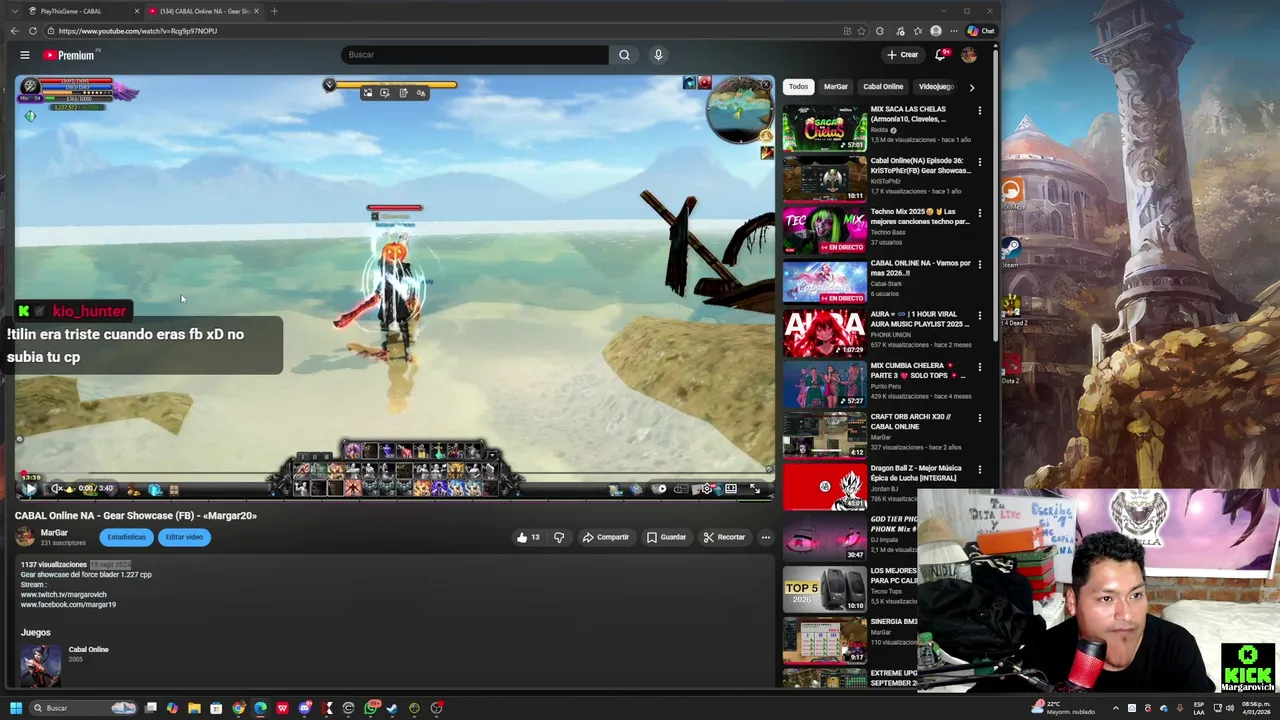This screenshot has height=720, width=1280.
Task: Open Techno Mix 2025 live thumbnail
Action: (x=825, y=231)
